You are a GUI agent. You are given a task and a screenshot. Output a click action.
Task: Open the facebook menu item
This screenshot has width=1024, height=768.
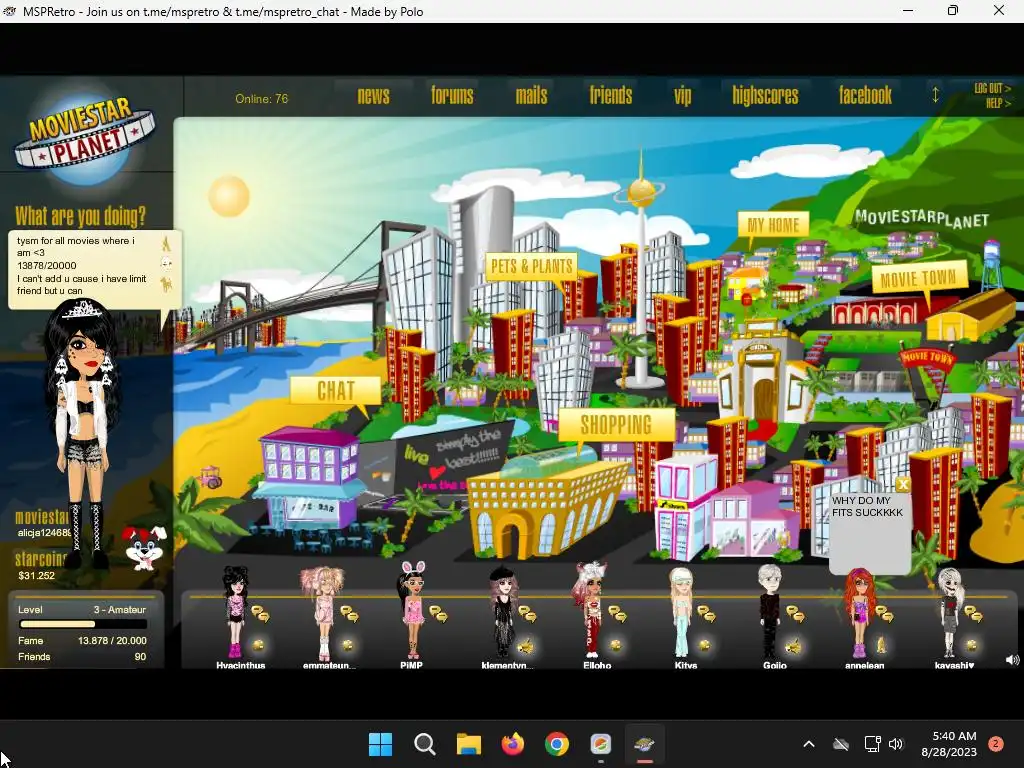865,96
